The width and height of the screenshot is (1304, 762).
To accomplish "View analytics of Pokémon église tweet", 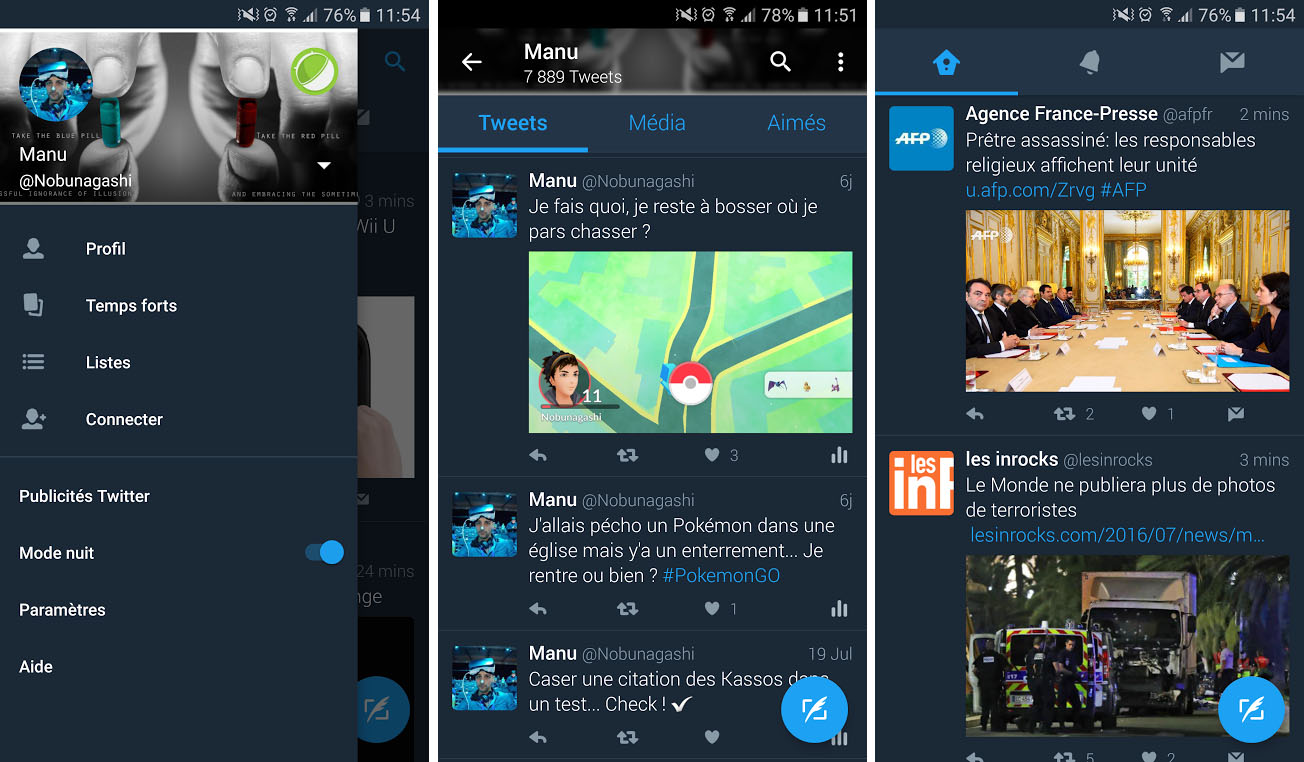I will tap(839, 608).
